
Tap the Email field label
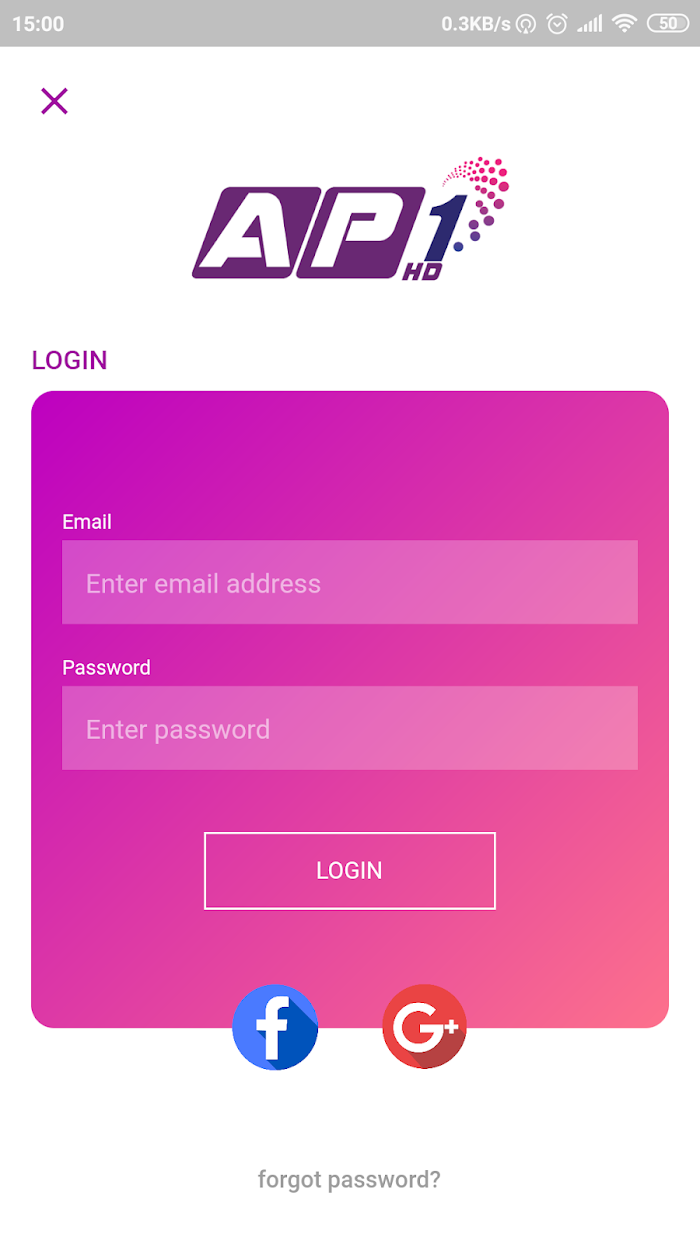[87, 521]
